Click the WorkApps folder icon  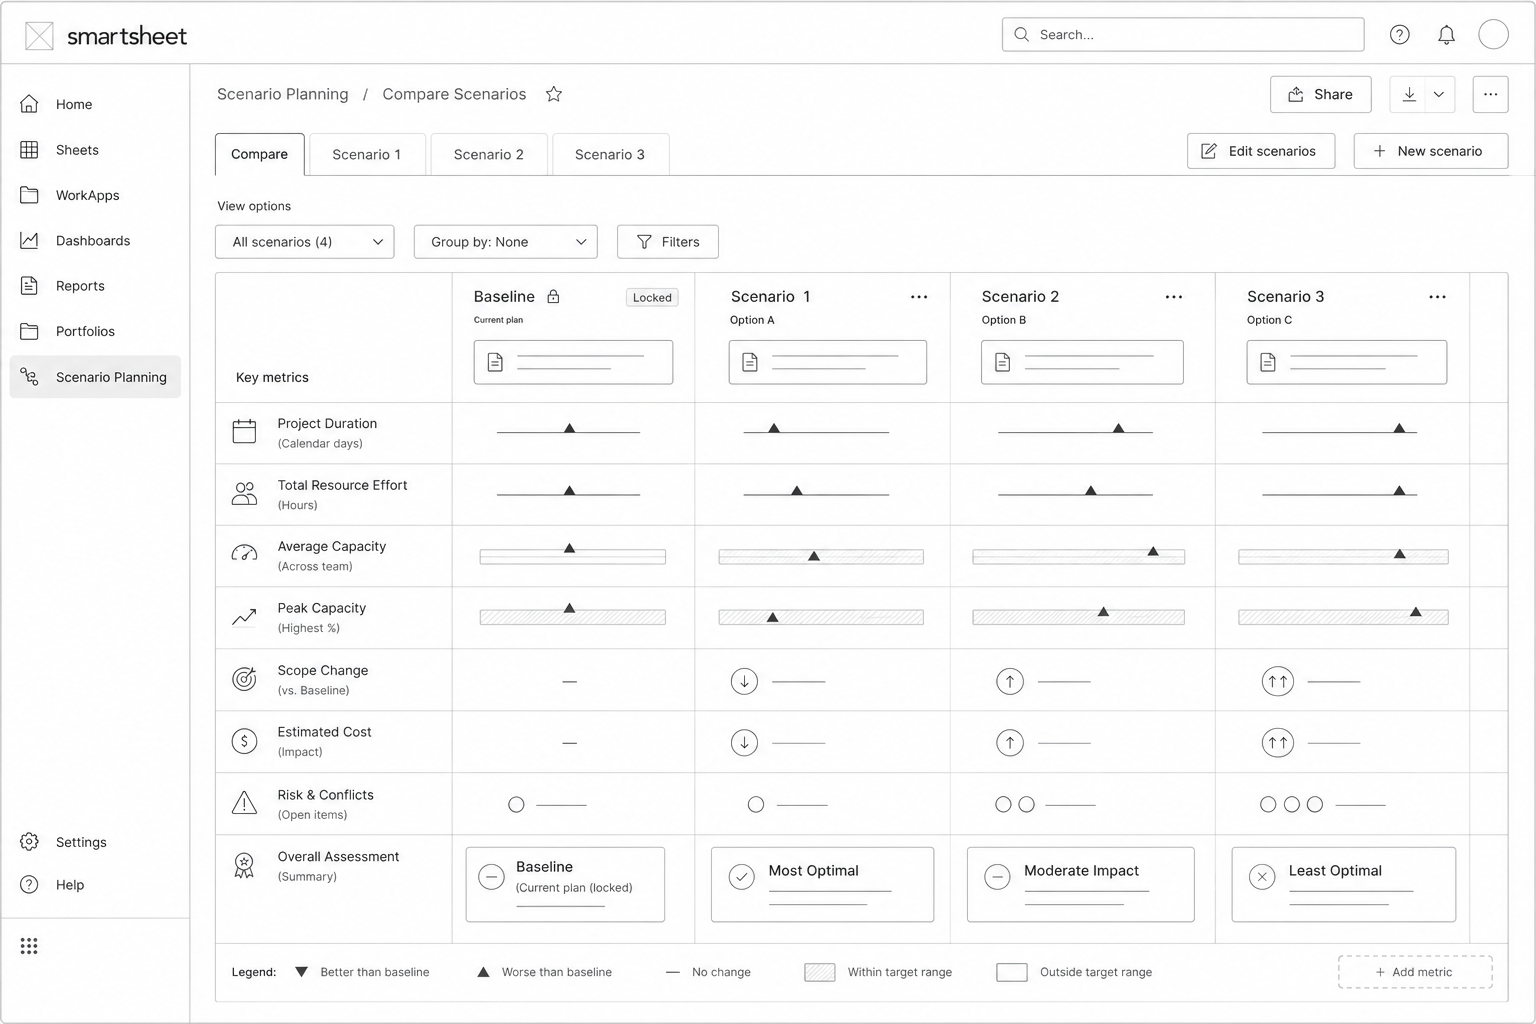[30, 195]
